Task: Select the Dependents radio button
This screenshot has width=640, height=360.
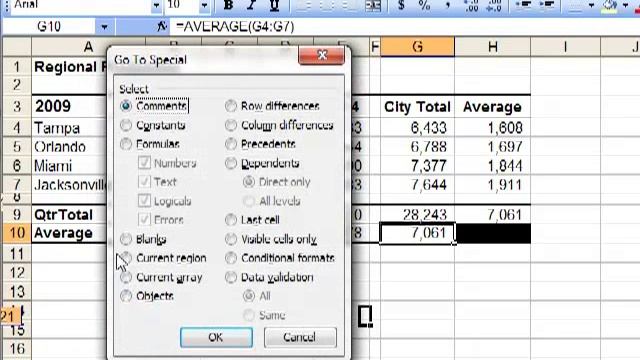Action: (231, 163)
